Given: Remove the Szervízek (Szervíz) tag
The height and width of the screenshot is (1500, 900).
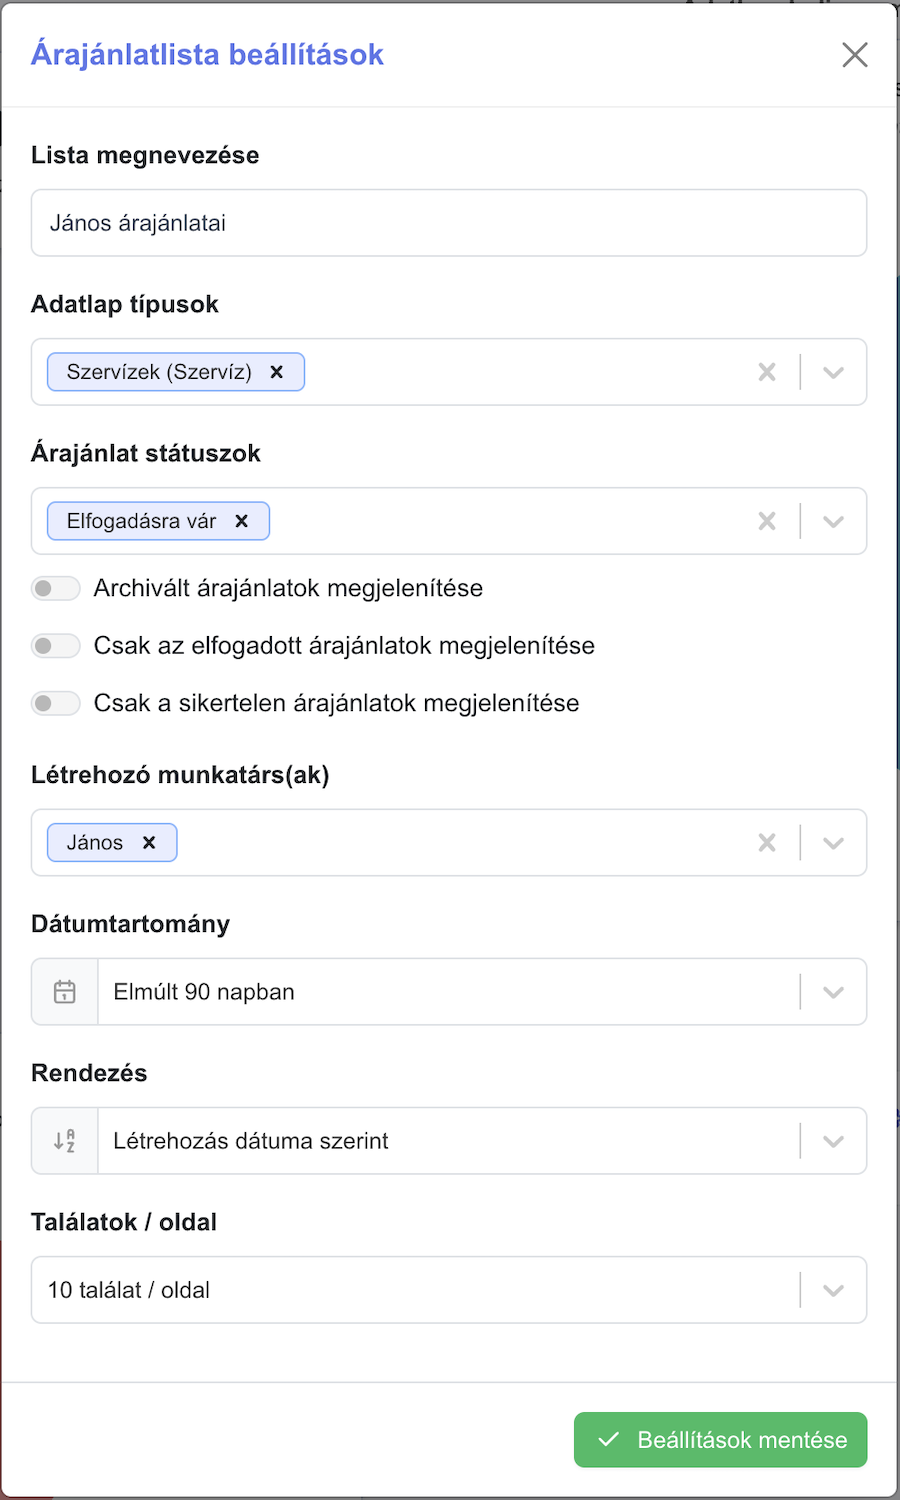Looking at the screenshot, I should pyautogui.click(x=277, y=372).
